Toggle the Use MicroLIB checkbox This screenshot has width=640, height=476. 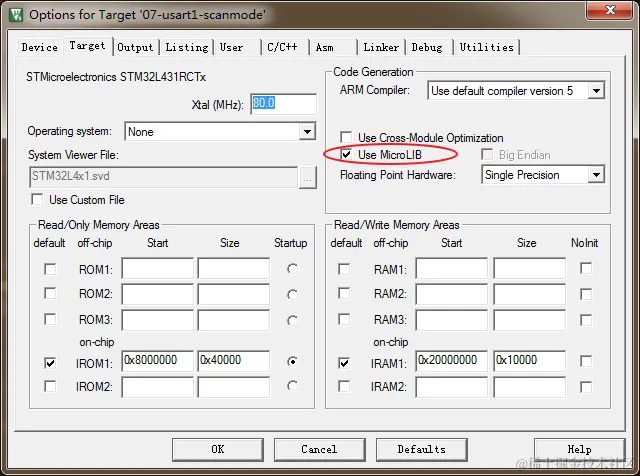coord(346,155)
